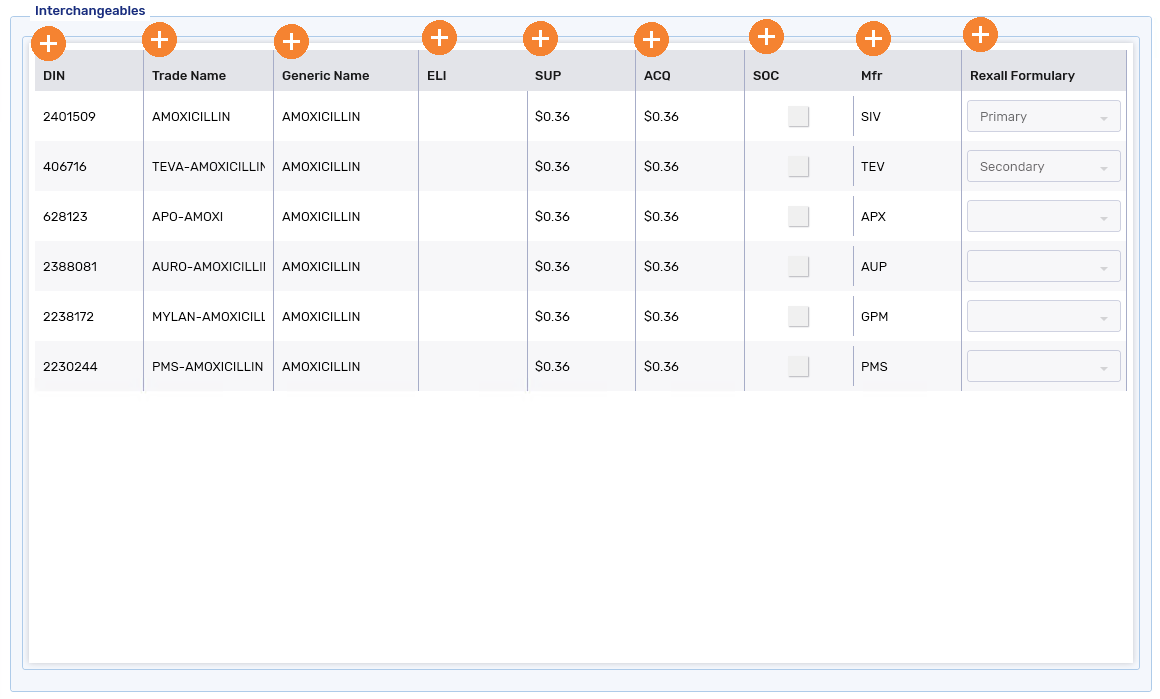Toggle SOC checkbox for AMOXICILLIN SIV row

(798, 117)
